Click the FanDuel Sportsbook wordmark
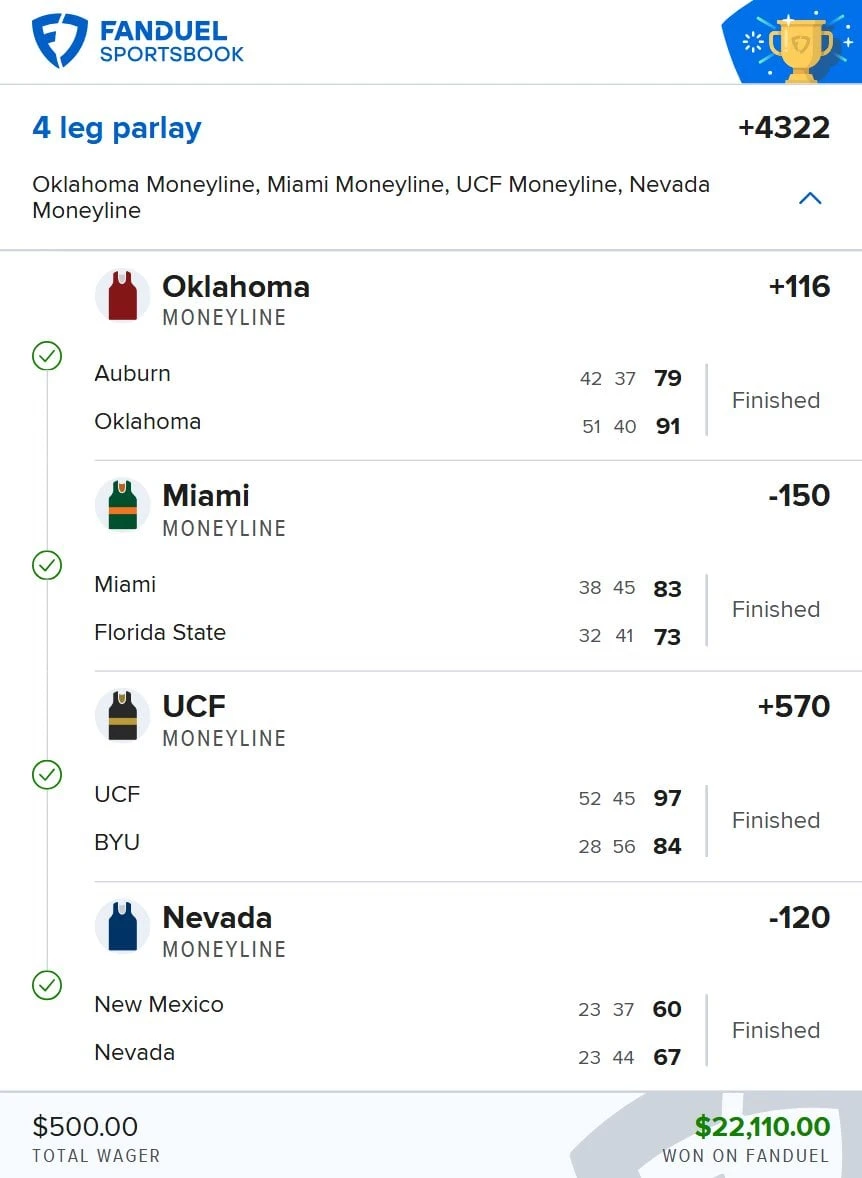This screenshot has height=1178, width=862. (171, 41)
